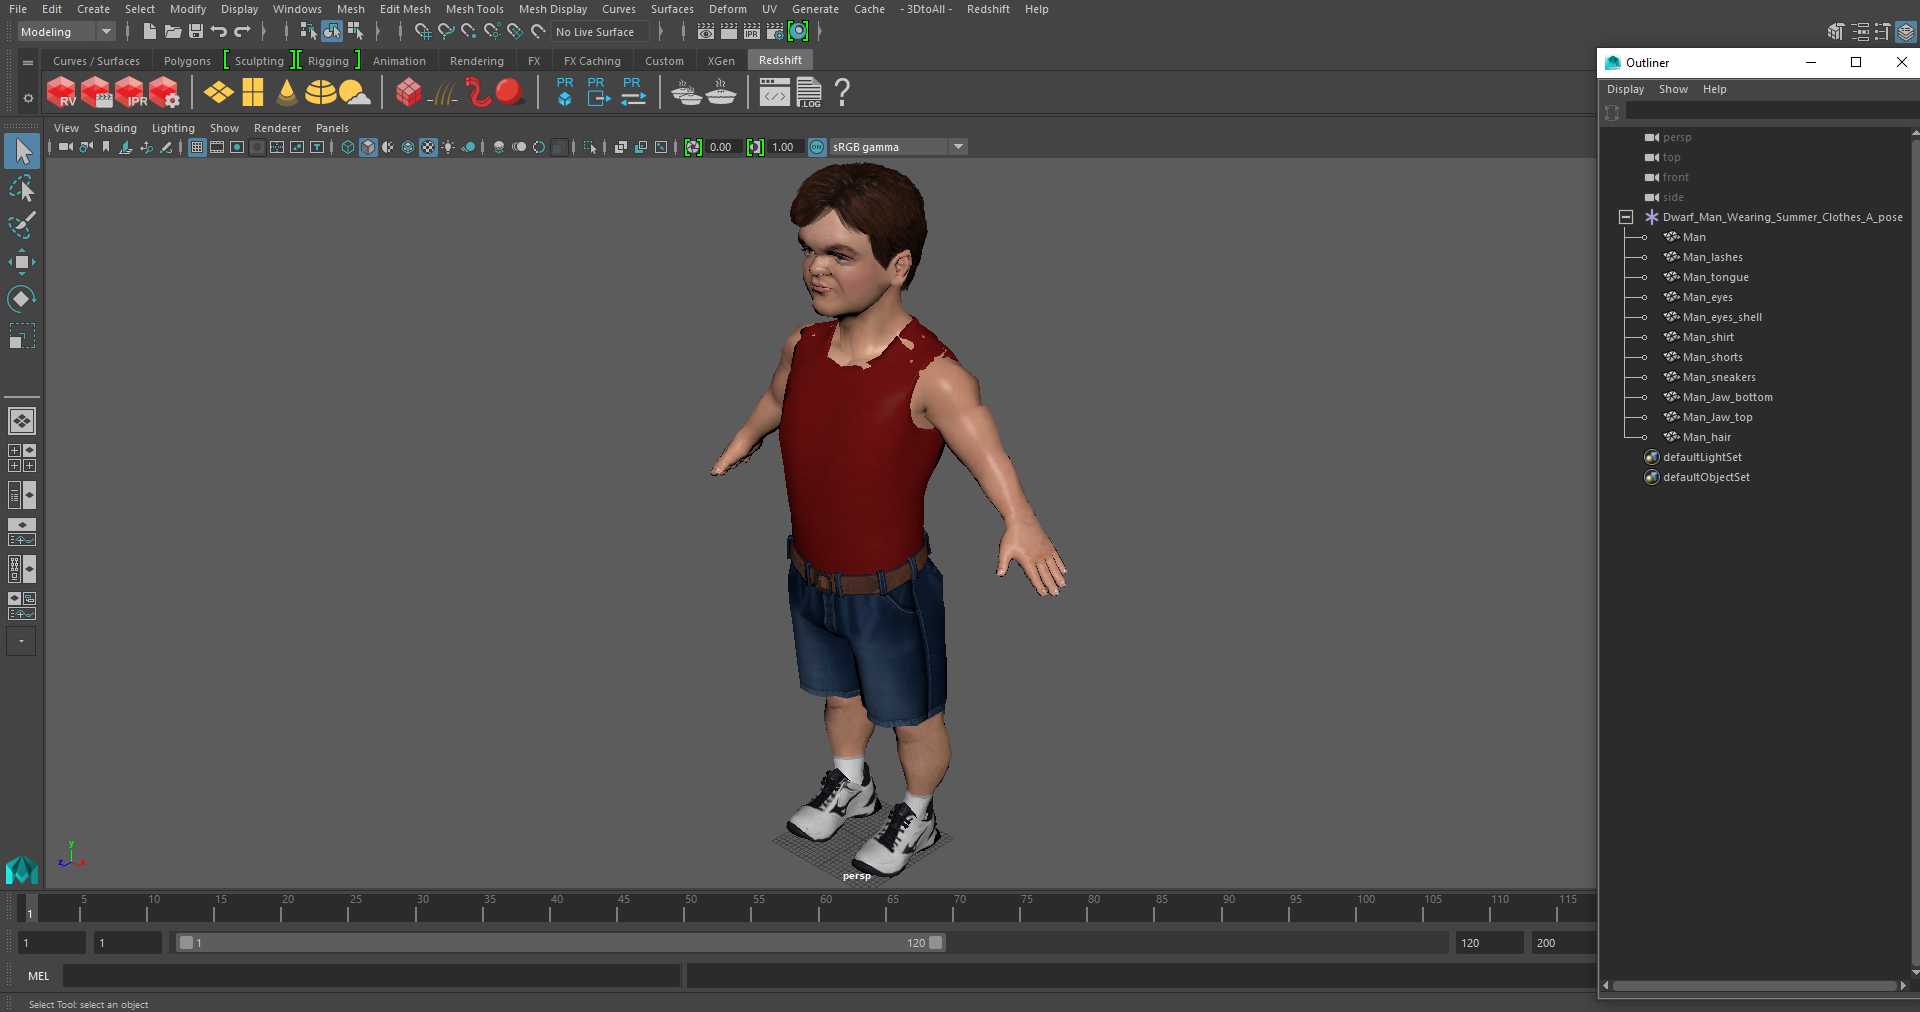
Task: Open Redshift script log icon
Action: pyautogui.click(x=808, y=93)
